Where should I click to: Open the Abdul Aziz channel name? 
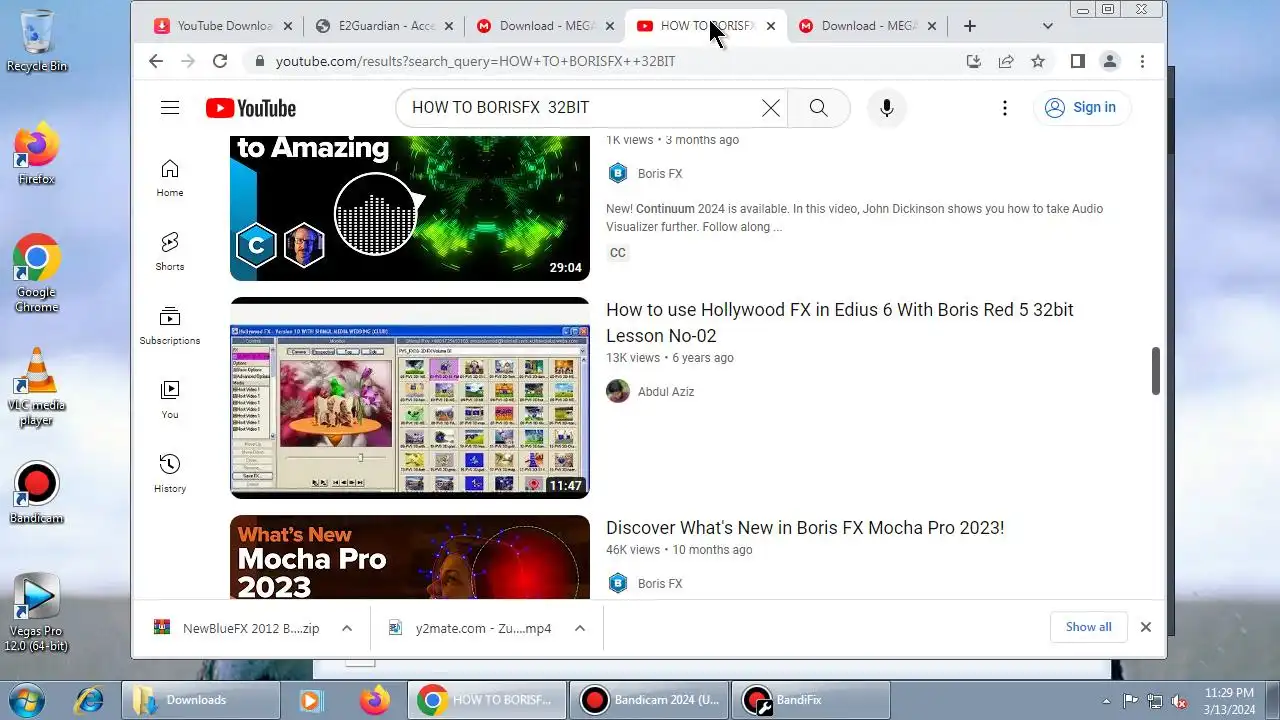(666, 392)
